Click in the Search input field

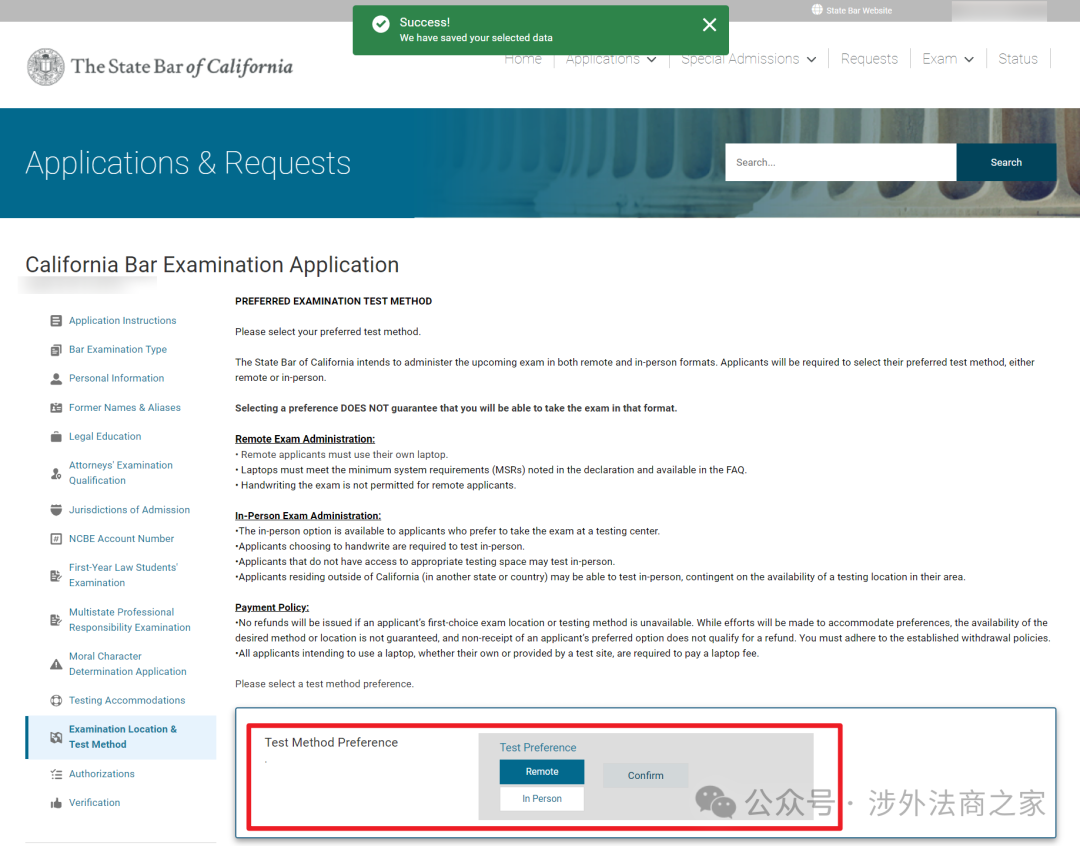[841, 163]
